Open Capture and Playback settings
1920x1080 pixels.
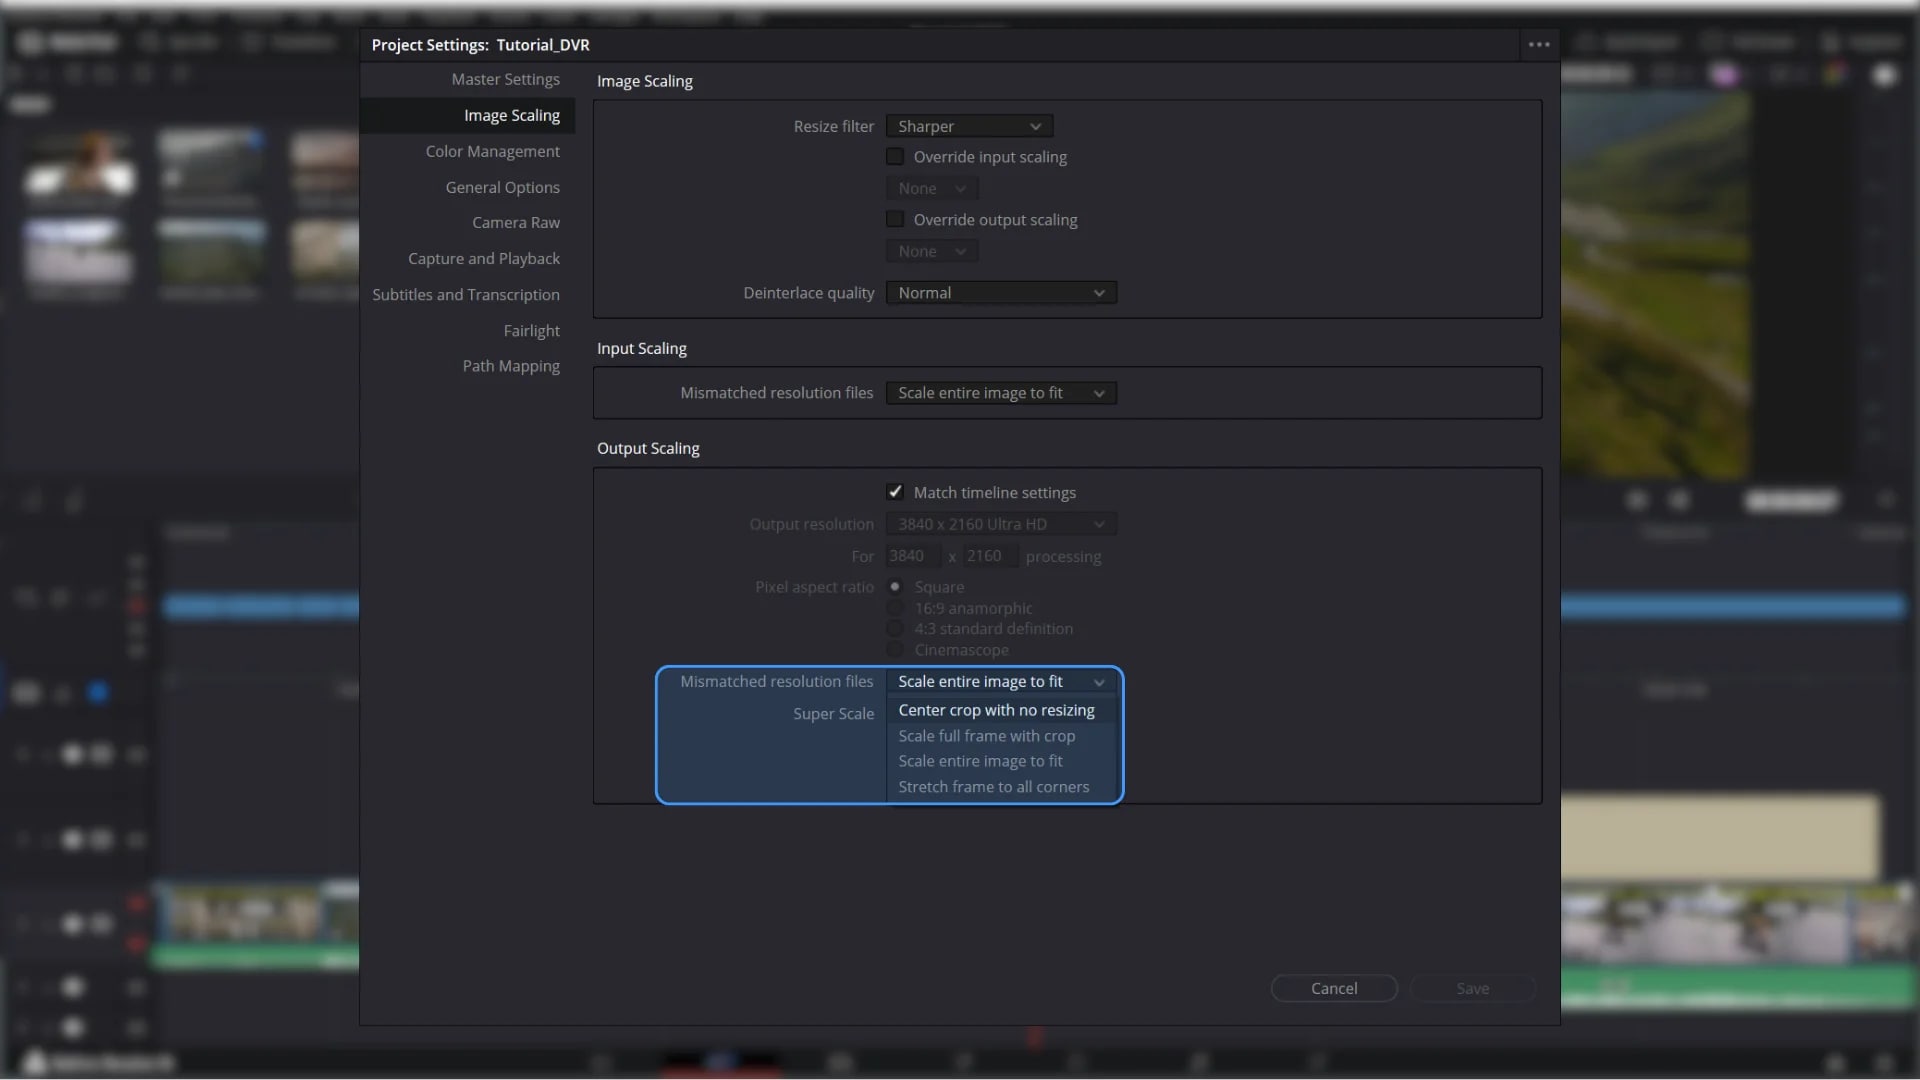click(483, 259)
